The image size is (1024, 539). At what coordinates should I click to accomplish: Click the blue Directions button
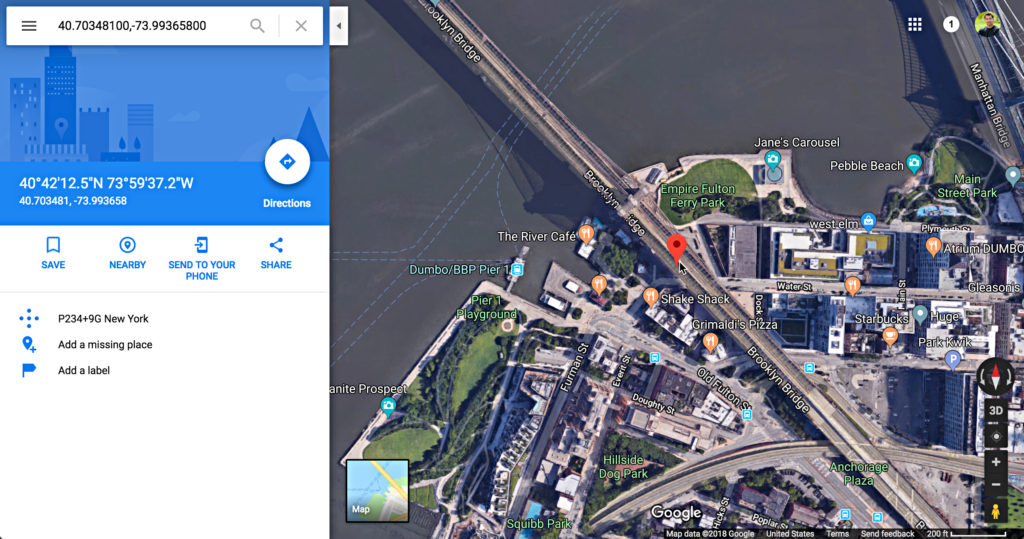(x=287, y=162)
